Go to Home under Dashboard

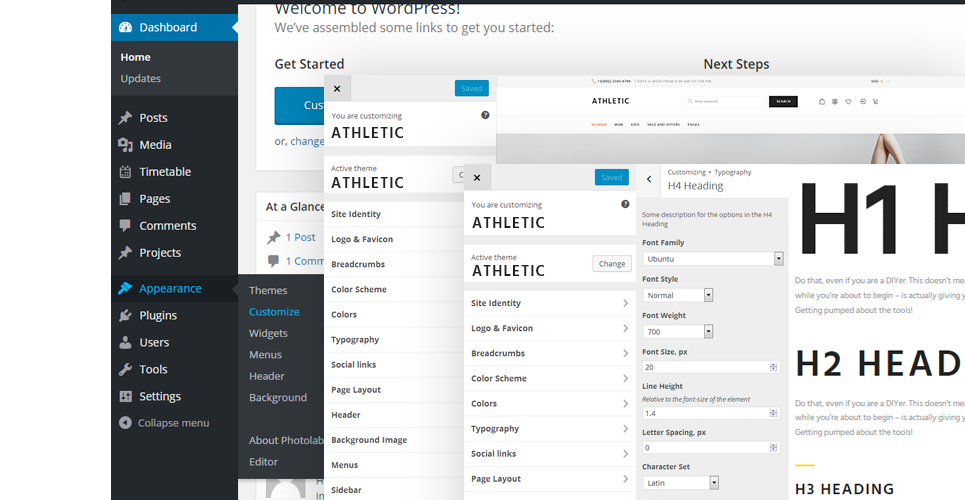pyautogui.click(x=135, y=57)
